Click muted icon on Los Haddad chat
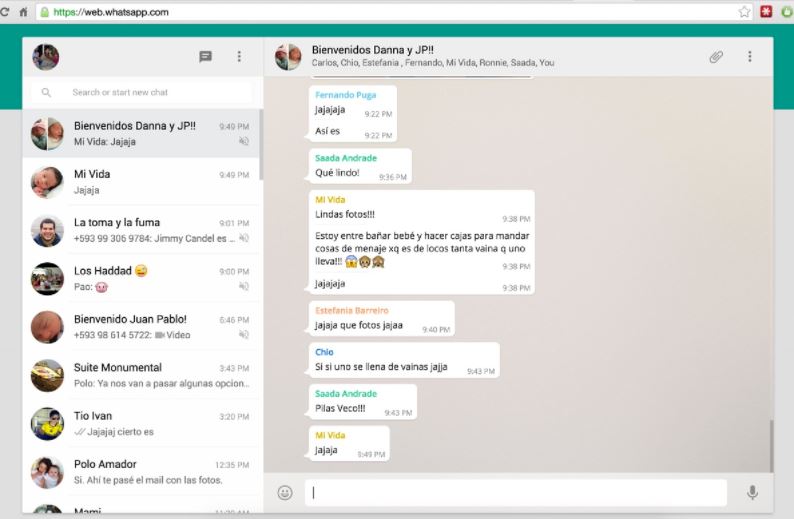The image size is (794, 519). [244, 286]
